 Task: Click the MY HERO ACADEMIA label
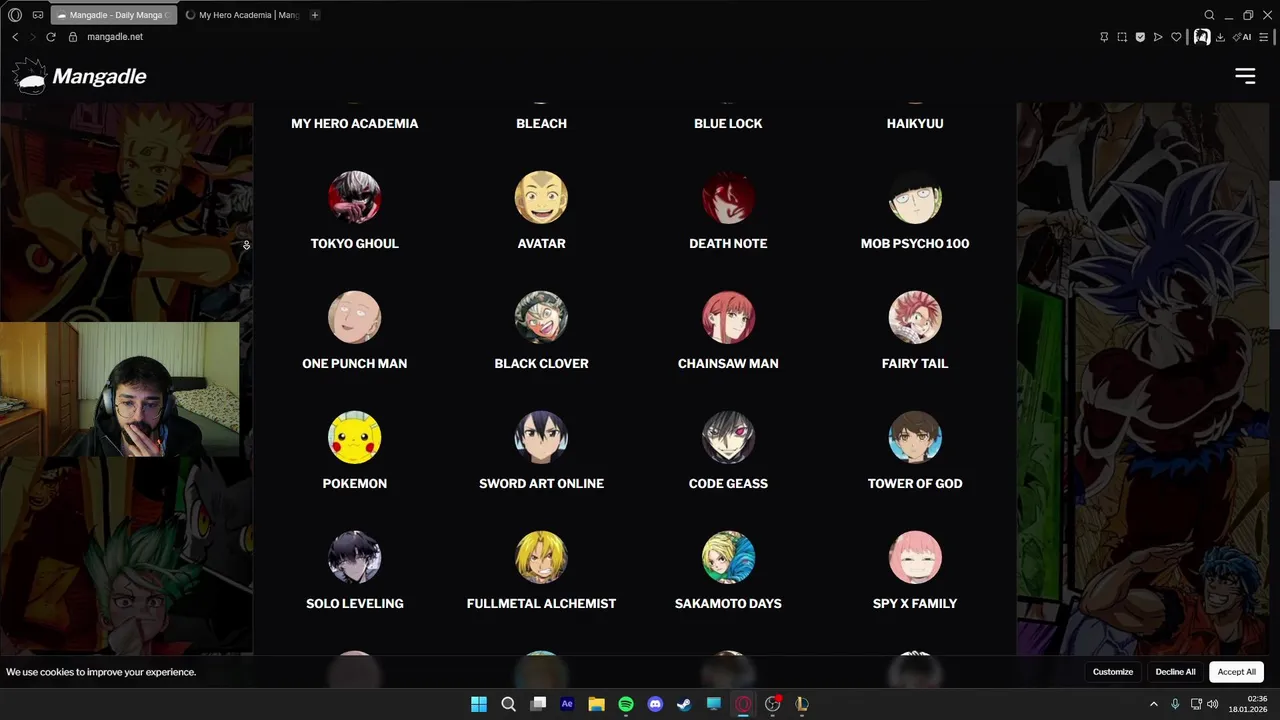pyautogui.click(x=354, y=124)
